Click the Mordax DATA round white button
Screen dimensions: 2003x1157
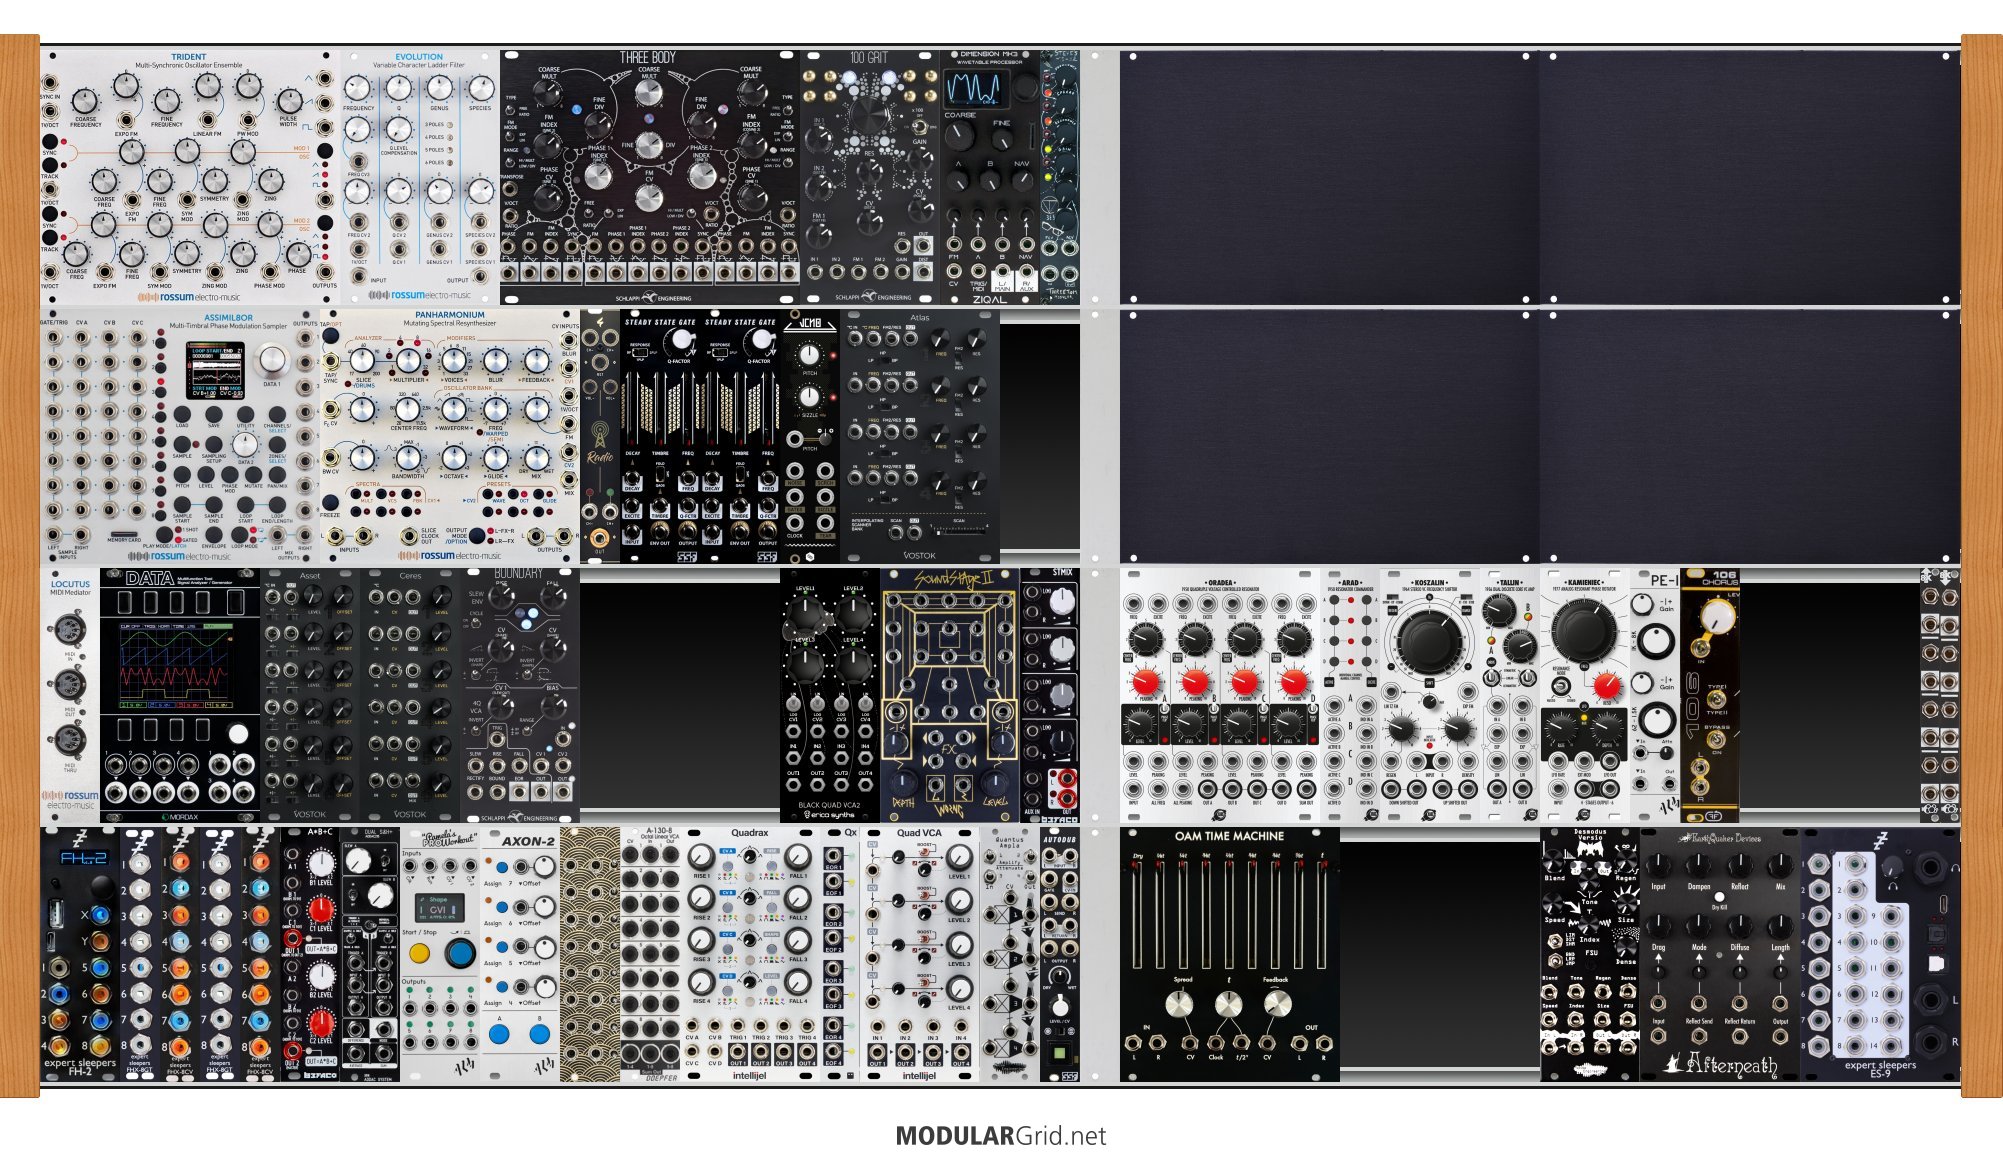tap(238, 733)
